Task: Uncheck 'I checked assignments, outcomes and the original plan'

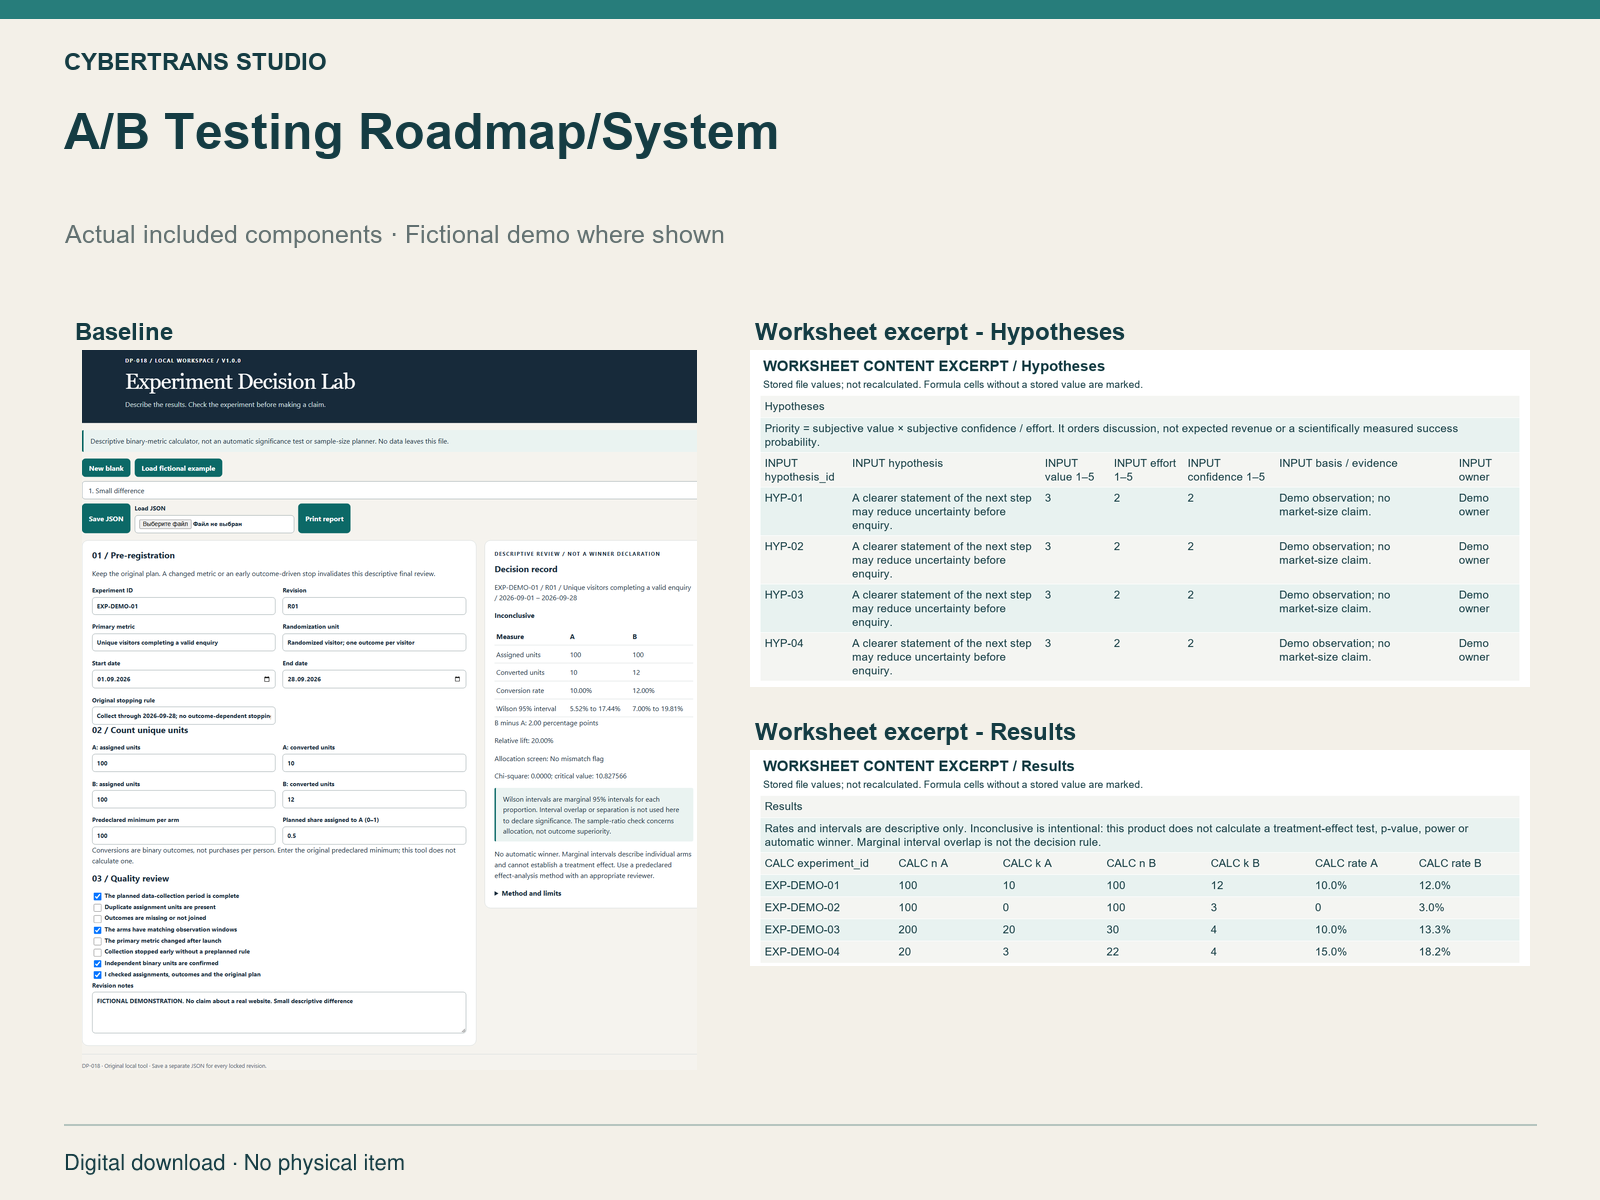Action: coord(98,974)
